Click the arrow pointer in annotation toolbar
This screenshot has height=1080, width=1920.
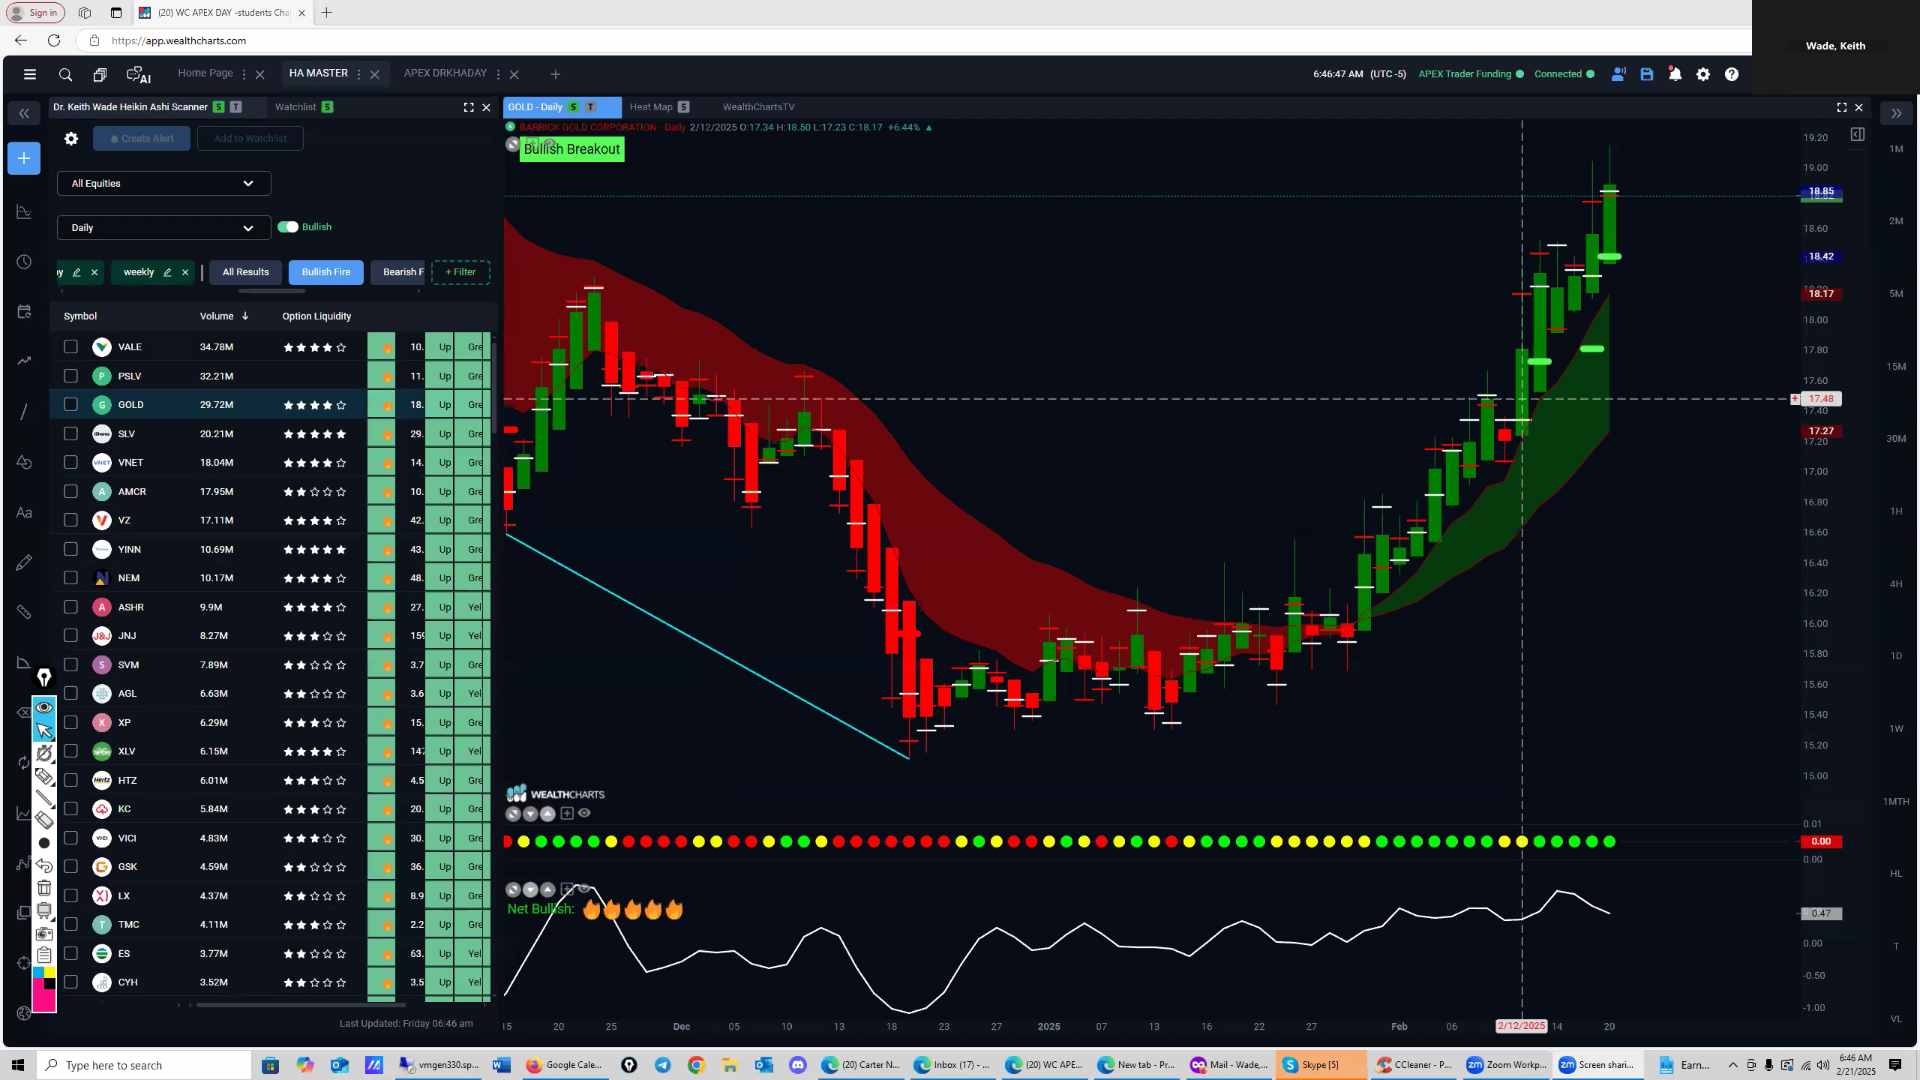coord(44,730)
